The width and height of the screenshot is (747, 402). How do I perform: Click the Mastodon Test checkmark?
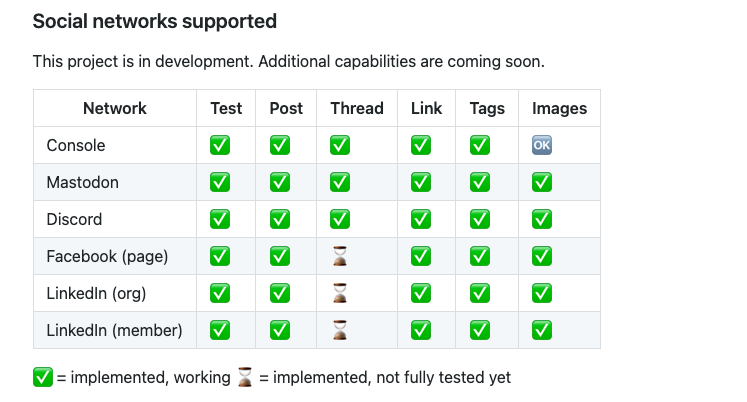[x=220, y=182]
